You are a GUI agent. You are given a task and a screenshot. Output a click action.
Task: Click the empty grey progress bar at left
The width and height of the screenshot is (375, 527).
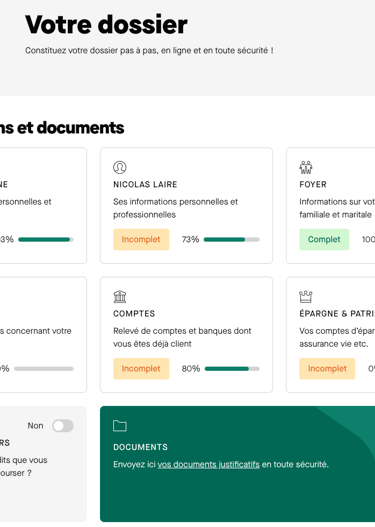click(x=44, y=369)
